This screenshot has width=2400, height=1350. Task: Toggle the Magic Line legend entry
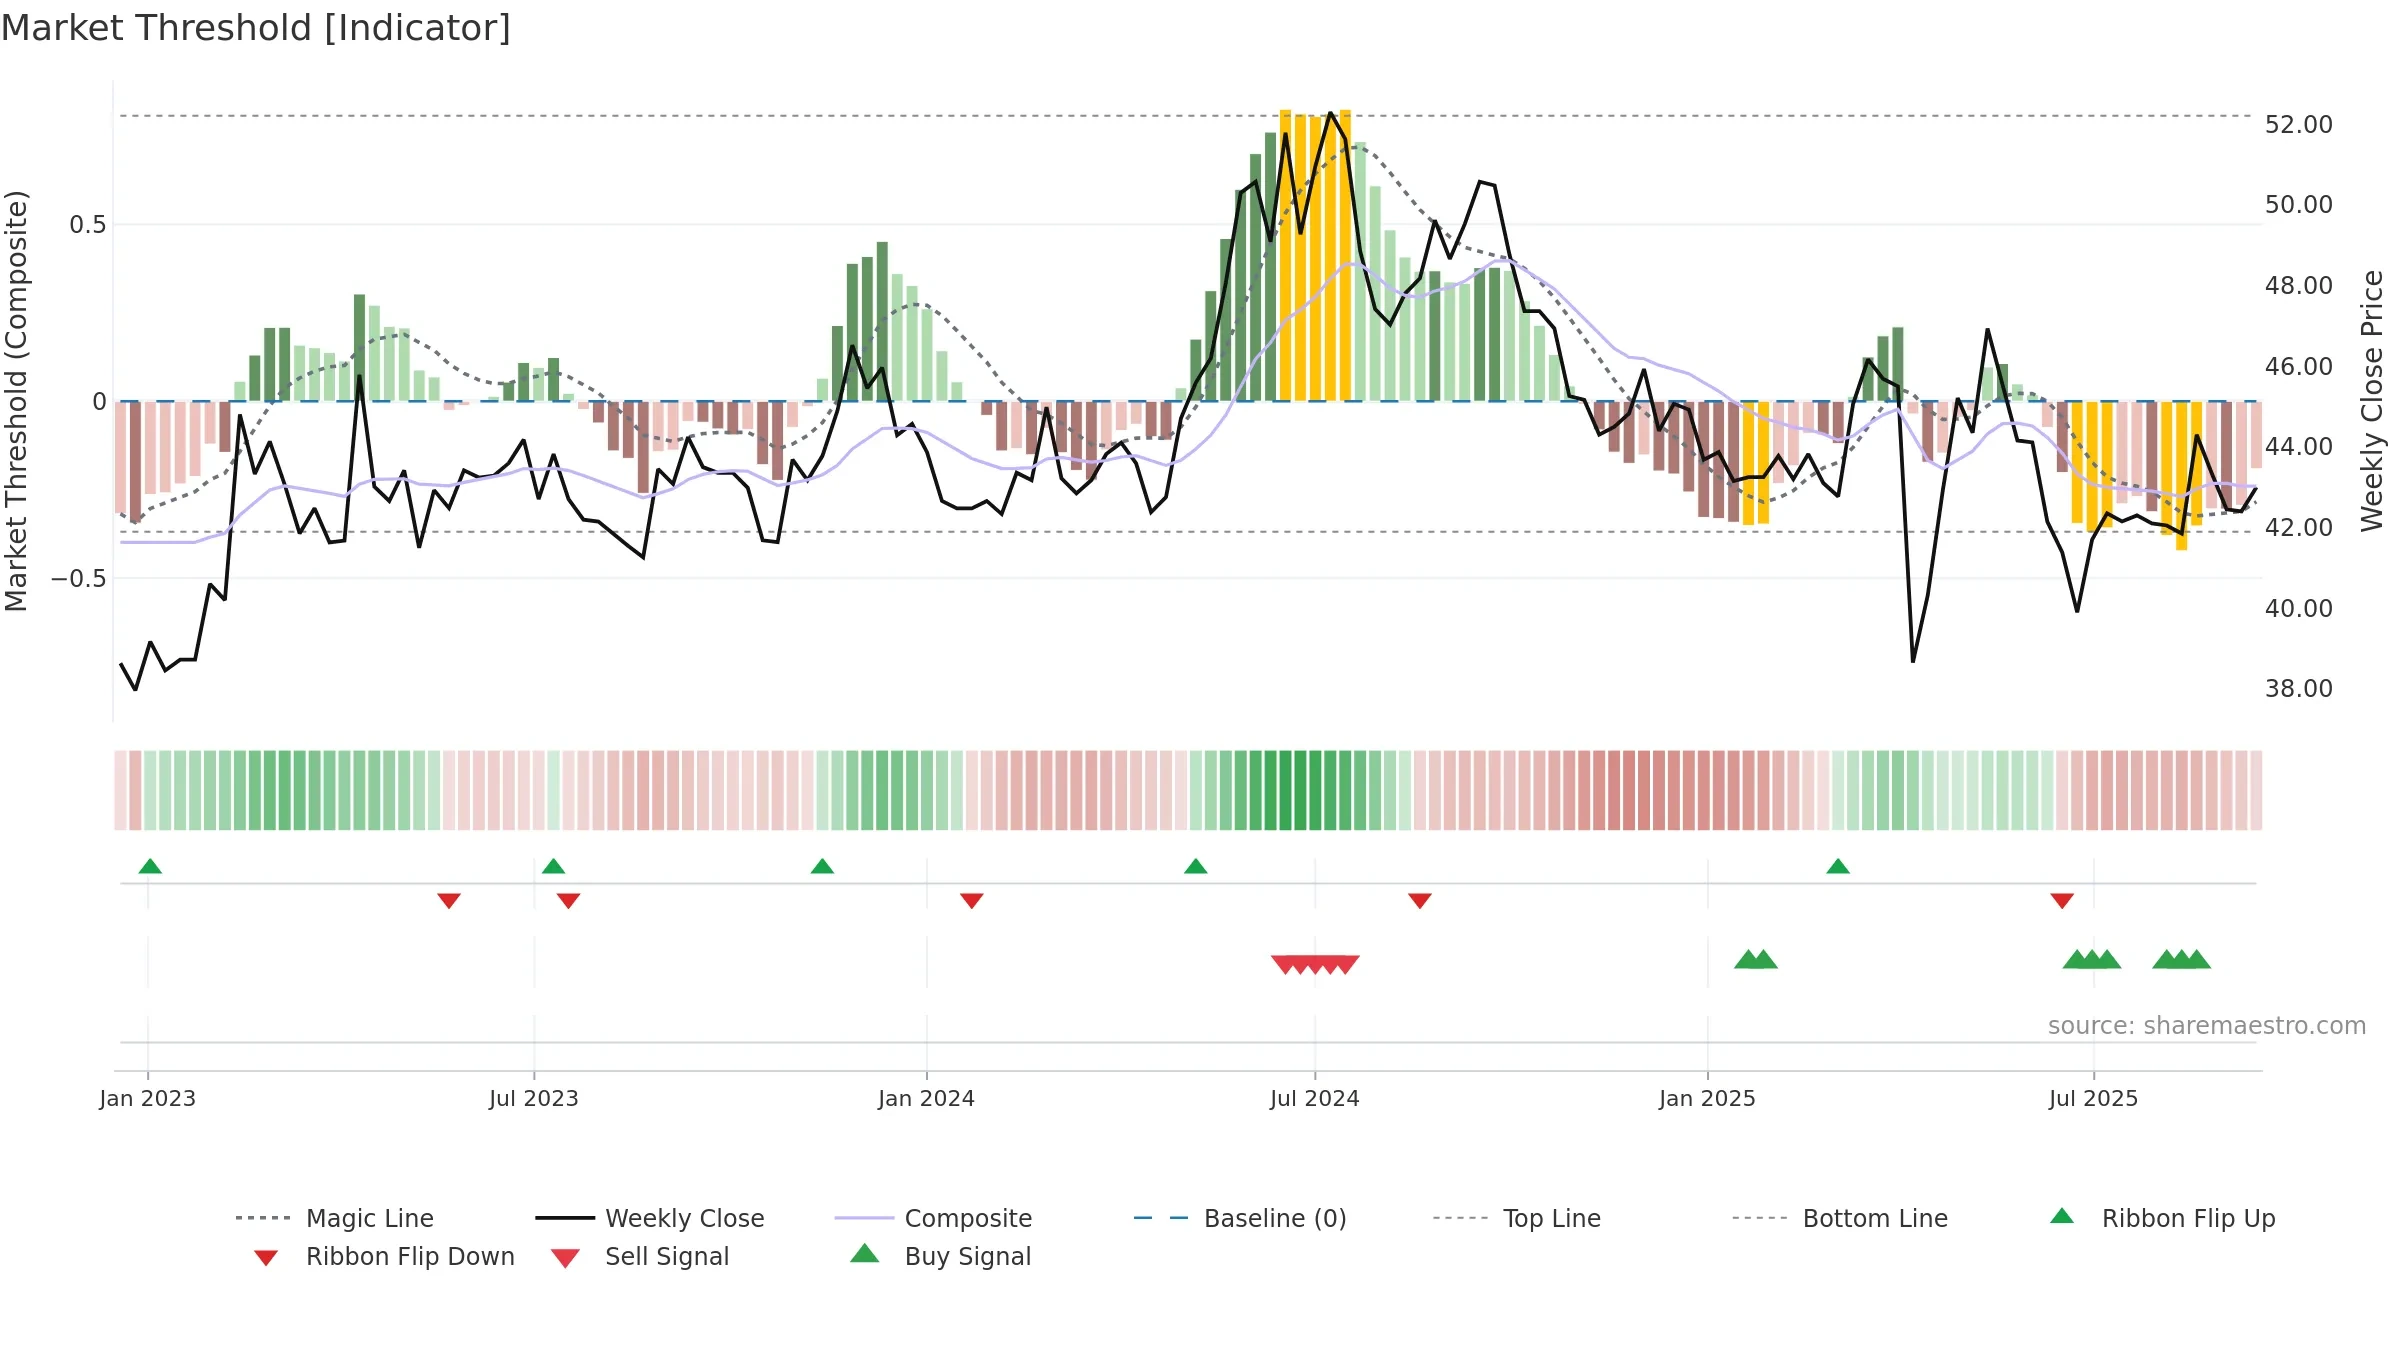(x=334, y=1218)
